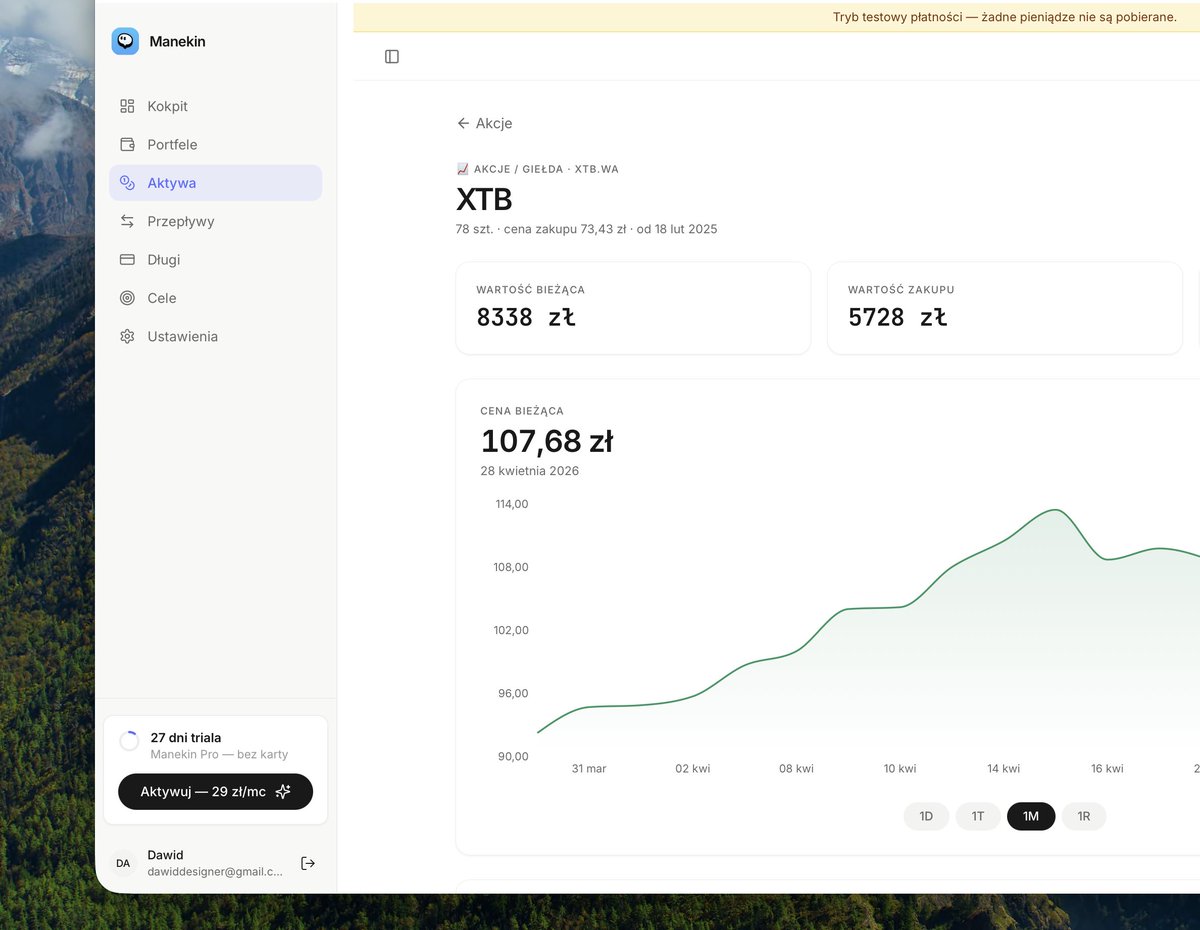The width and height of the screenshot is (1200, 930).
Task: Click the email dawiddesigner@gmail.c...
Action: [x=215, y=872]
